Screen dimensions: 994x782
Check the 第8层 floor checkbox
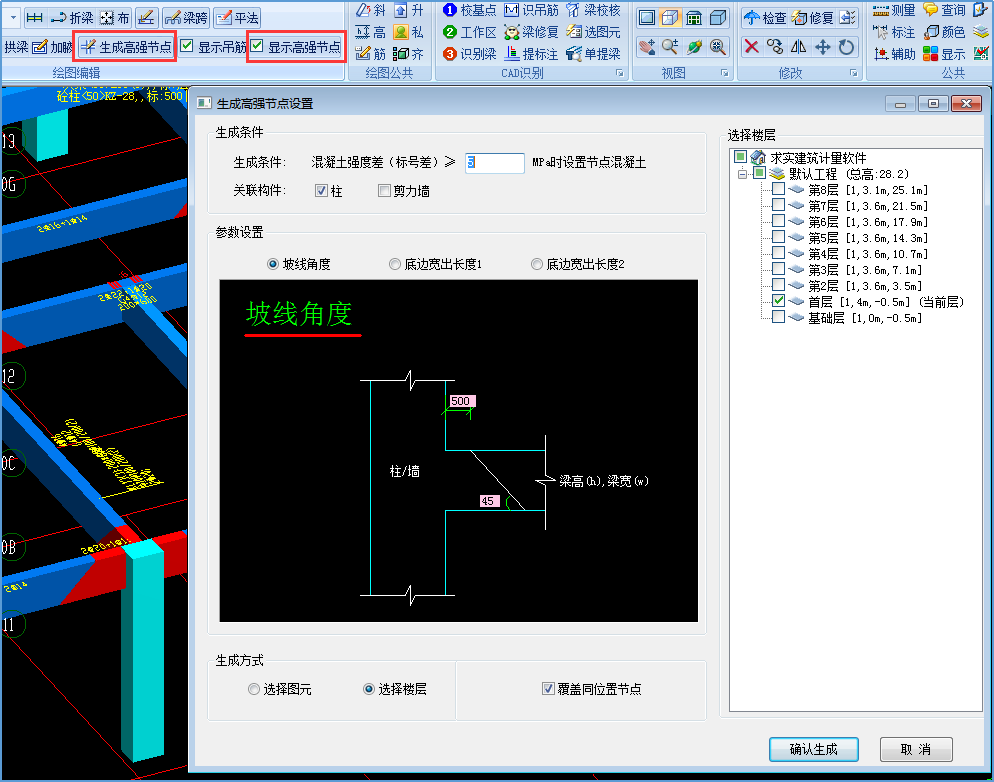point(778,189)
